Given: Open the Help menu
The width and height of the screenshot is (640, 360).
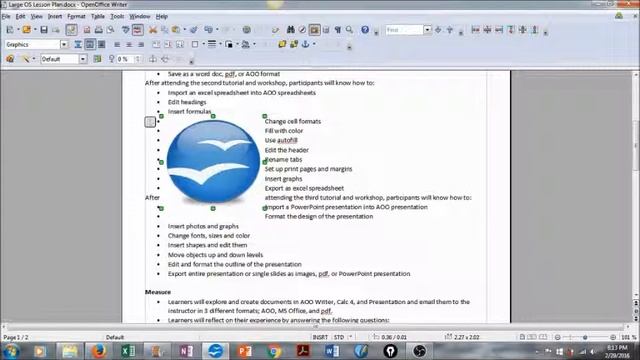Looking at the screenshot, I should 162,17.
